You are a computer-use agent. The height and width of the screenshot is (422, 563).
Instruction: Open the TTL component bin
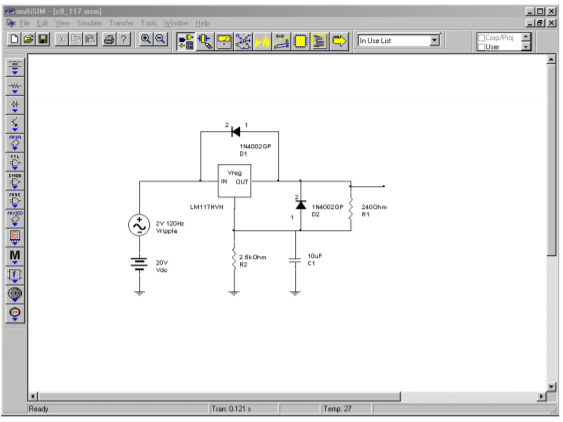coord(15,162)
